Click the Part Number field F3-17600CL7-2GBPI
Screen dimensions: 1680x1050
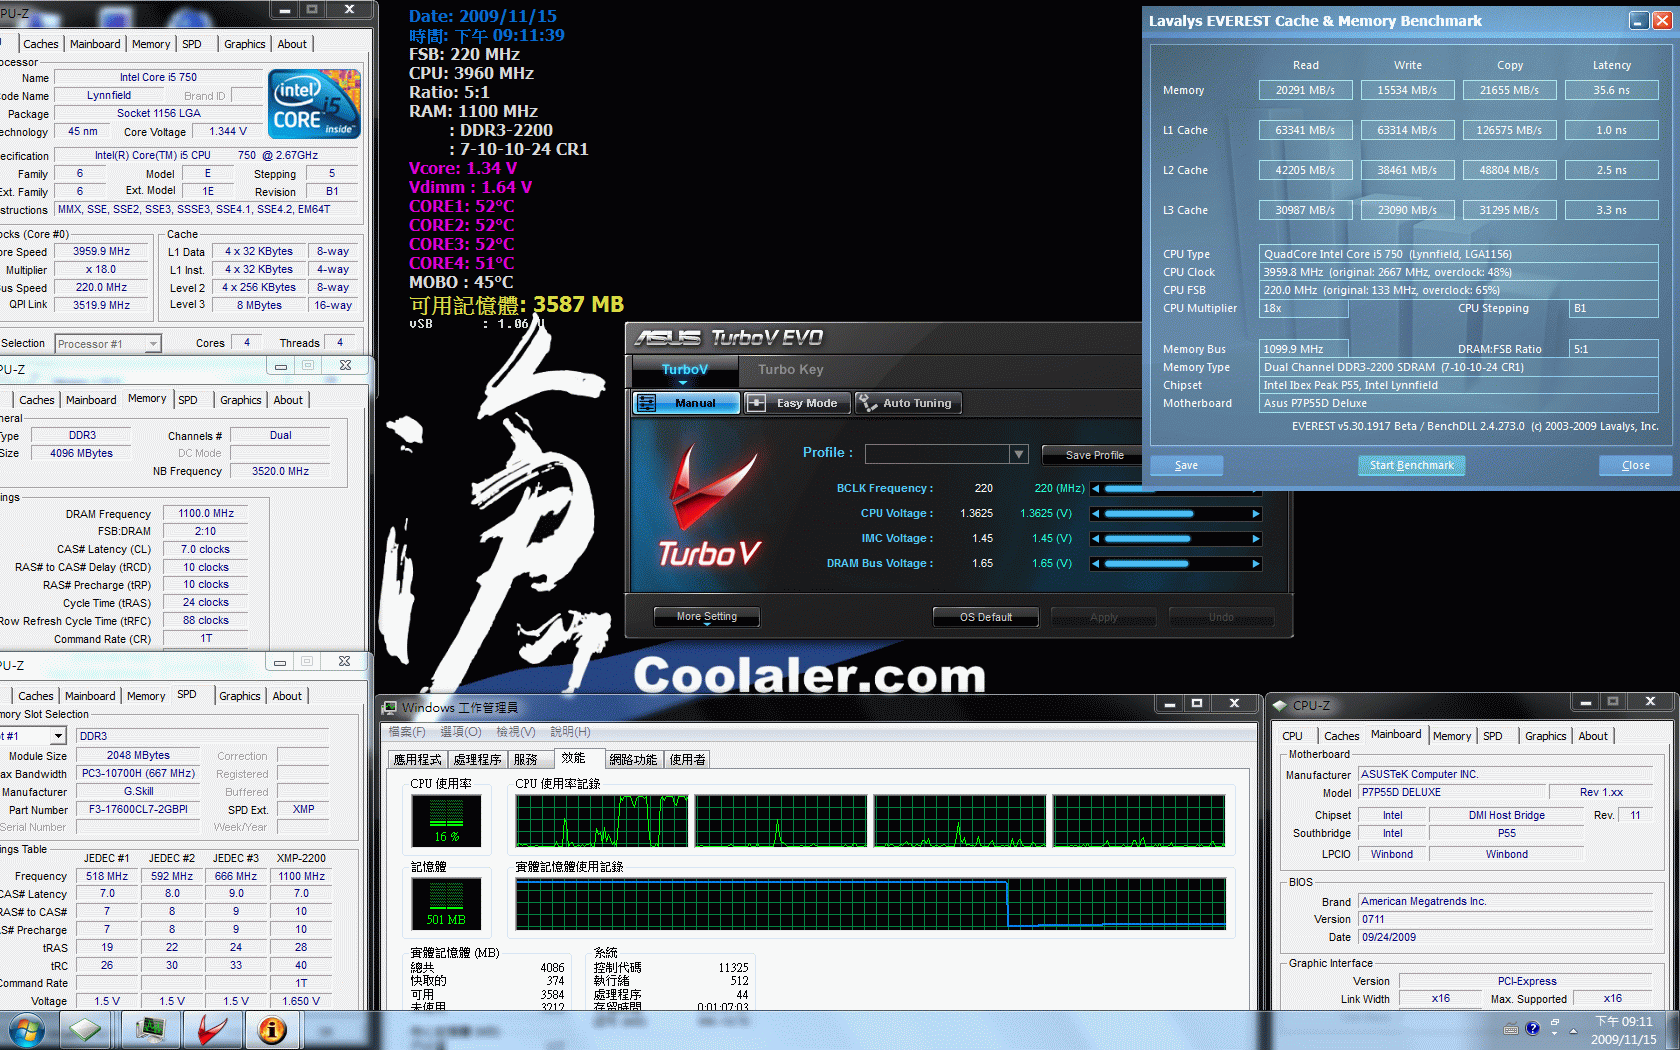[138, 810]
